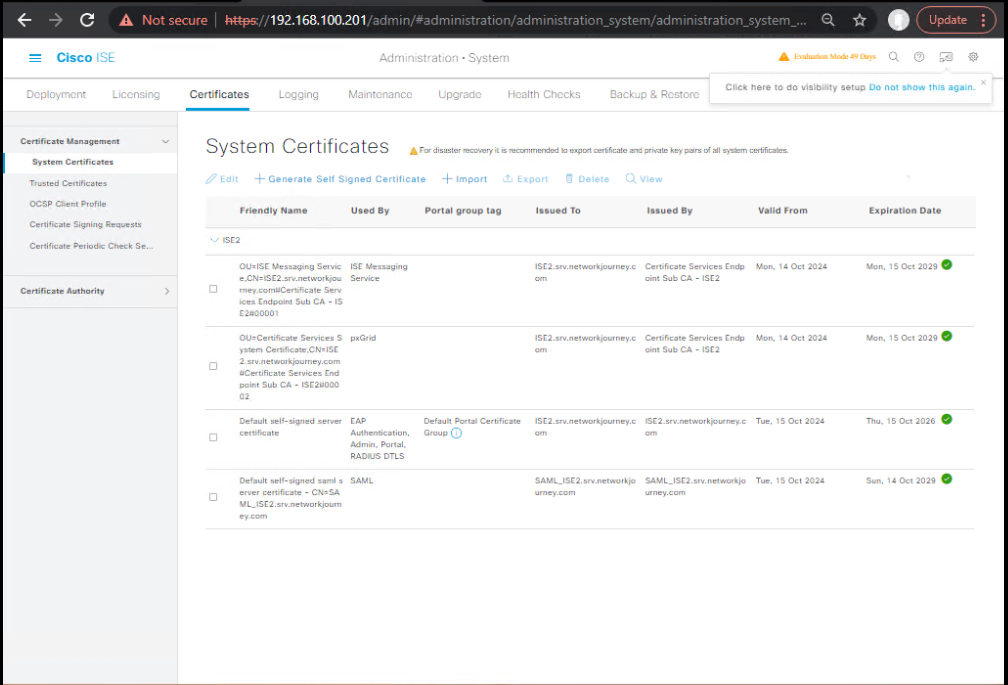Bookmark this page with the star icon
This screenshot has width=1008, height=685.
[860, 20]
